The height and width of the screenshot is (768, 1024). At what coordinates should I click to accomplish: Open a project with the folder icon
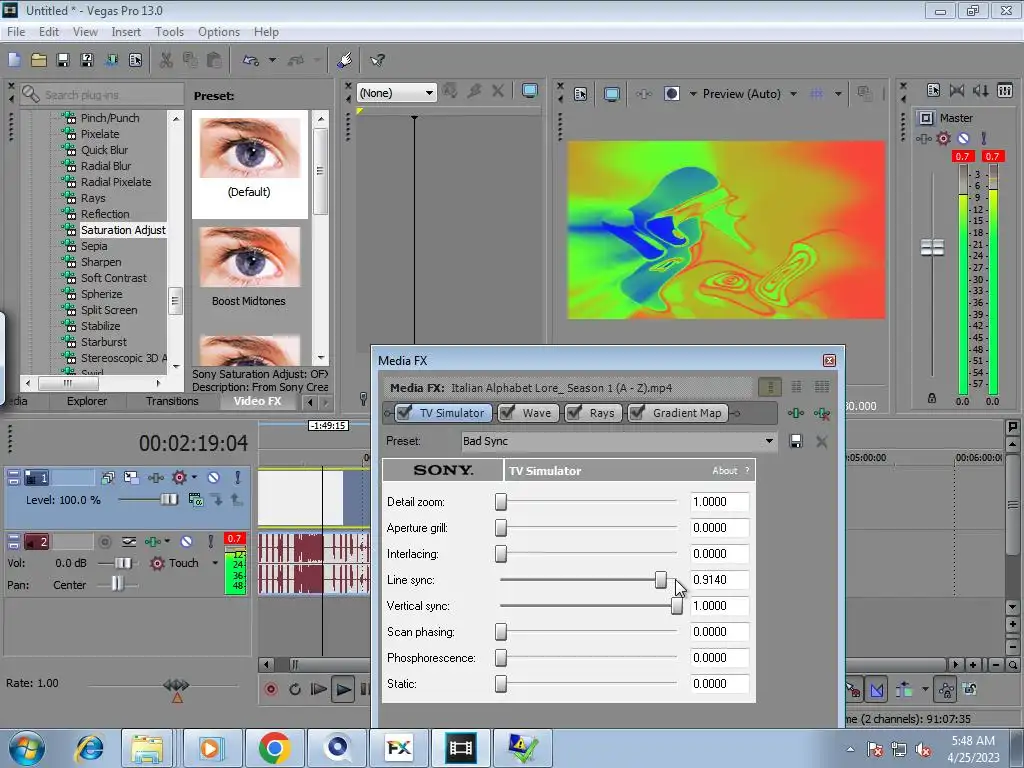pos(39,60)
